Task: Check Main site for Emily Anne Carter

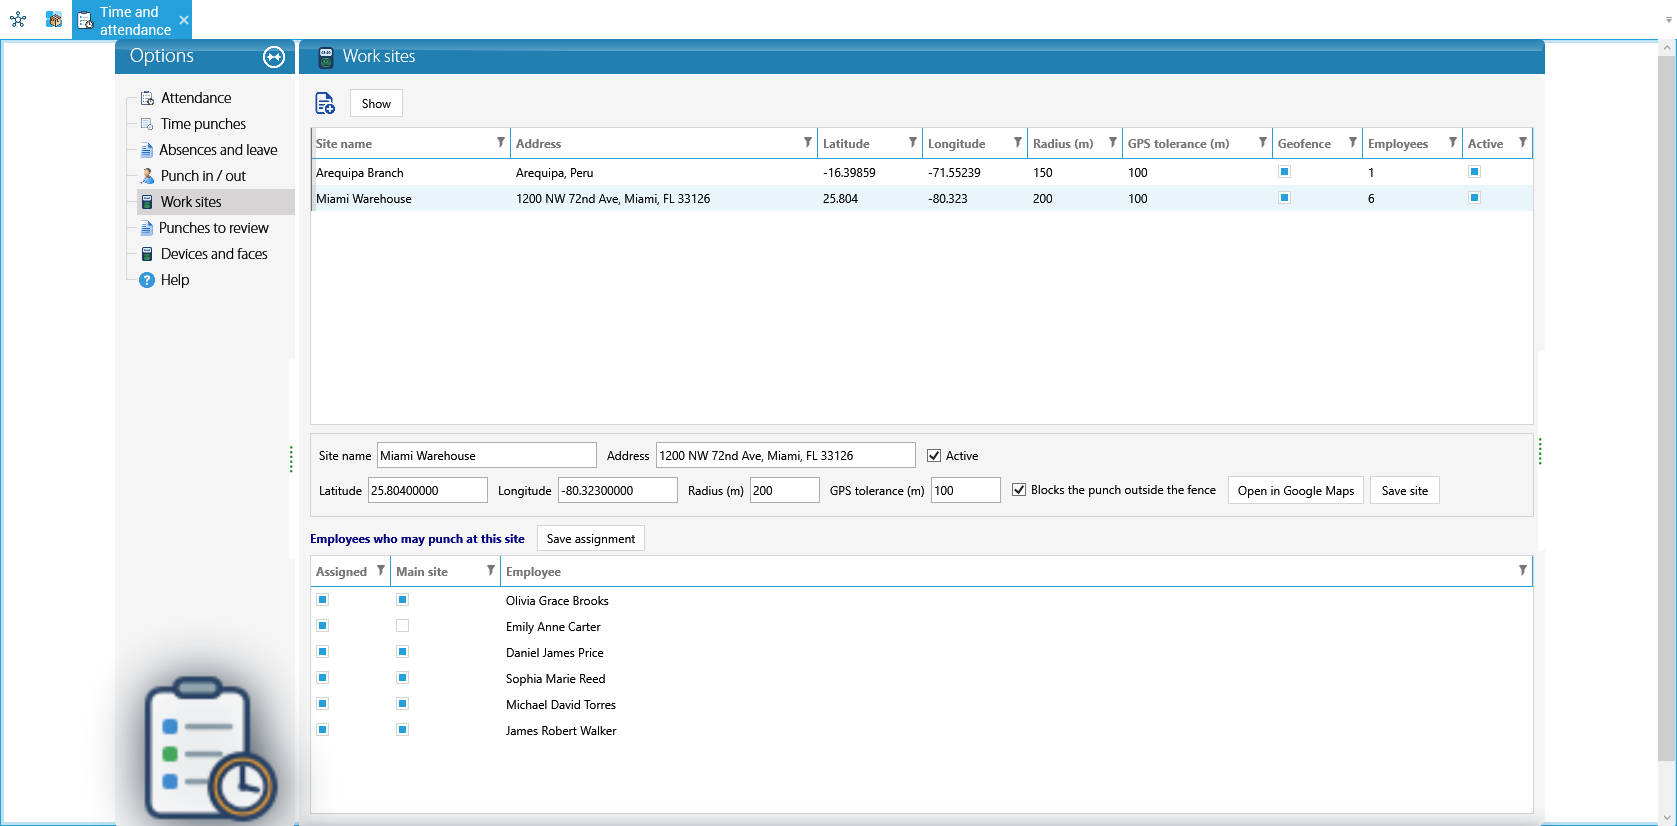Action: click(x=402, y=626)
